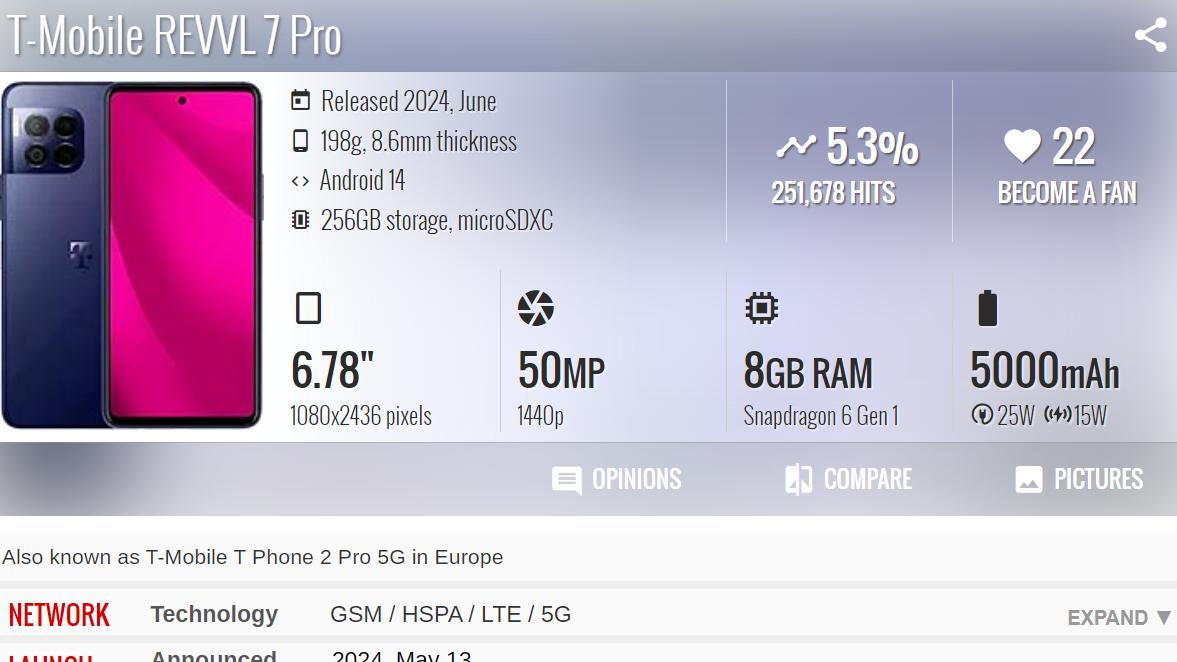This screenshot has width=1177, height=662.
Task: Open the Pictures tab
Action: (1079, 480)
